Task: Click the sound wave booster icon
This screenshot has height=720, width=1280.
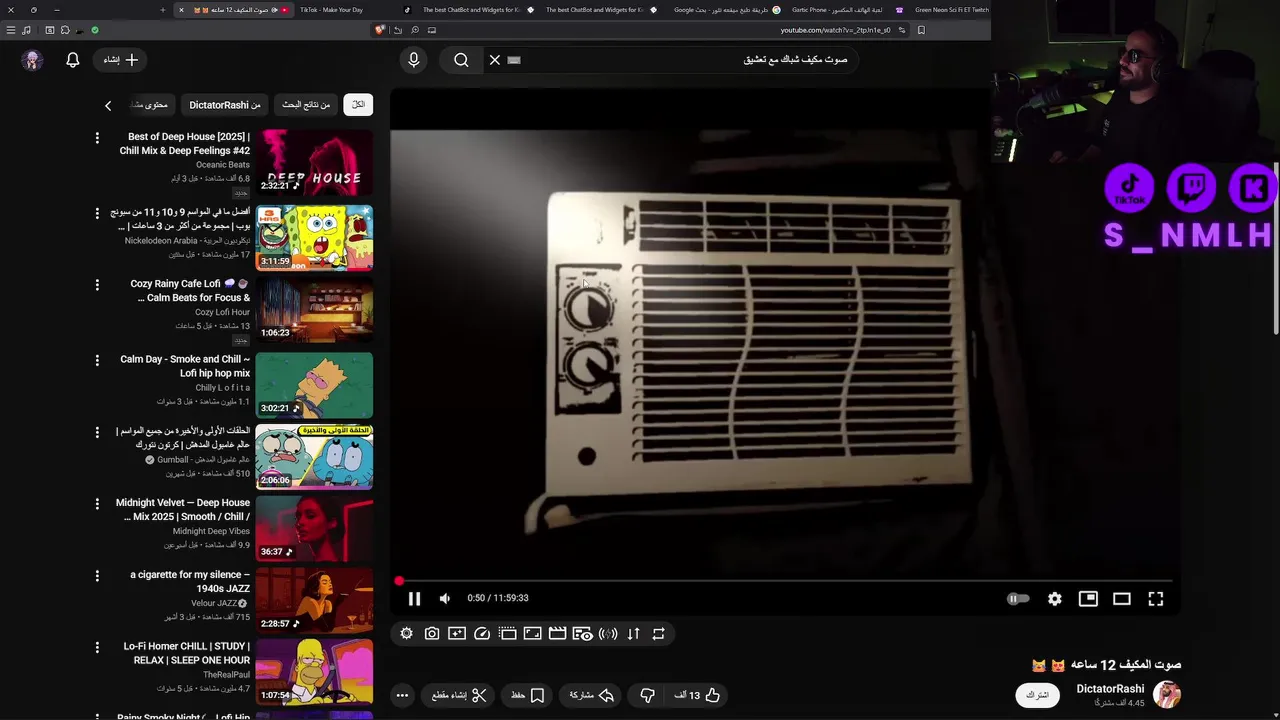Action: (x=608, y=633)
